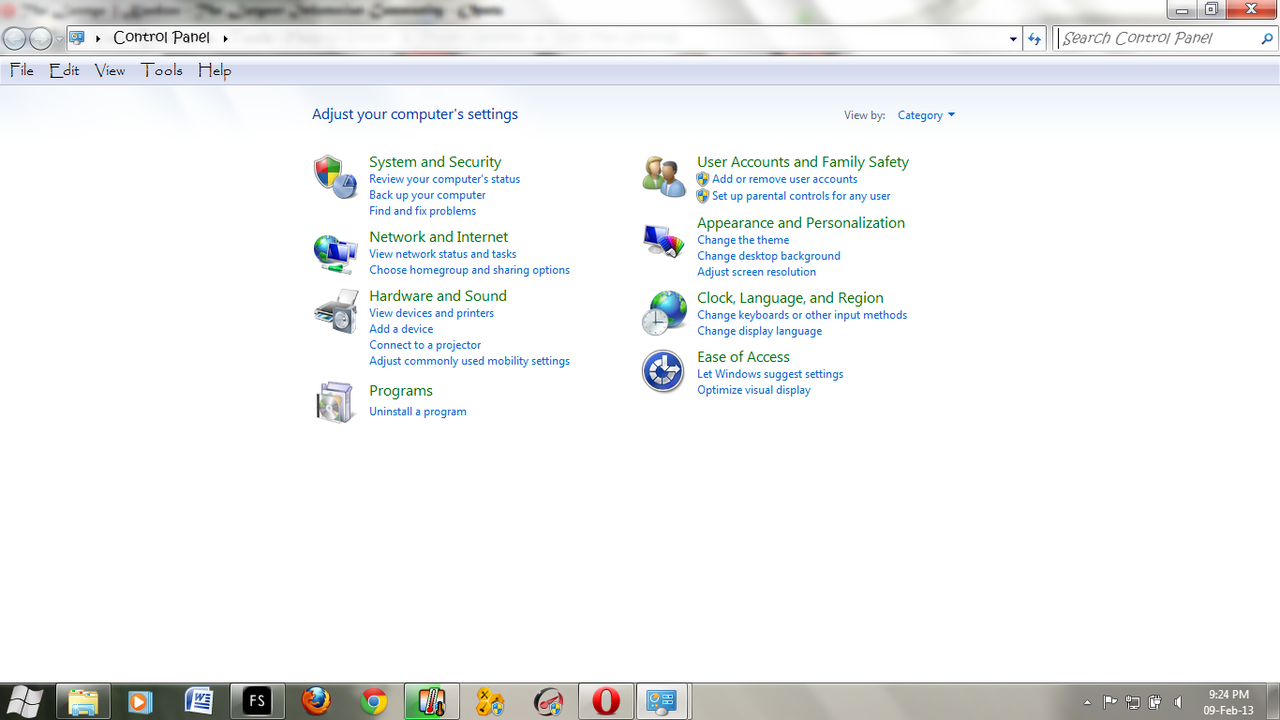Click Change display language
Image resolution: width=1280 pixels, height=720 pixels.
(x=759, y=331)
